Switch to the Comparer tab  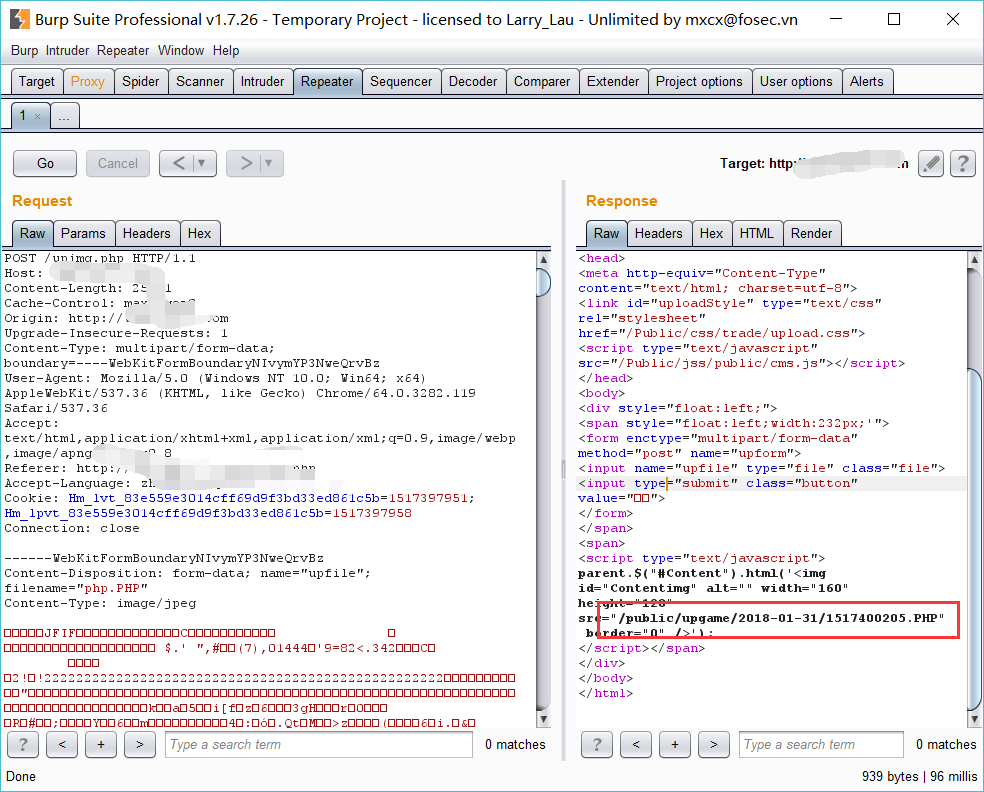pos(542,82)
